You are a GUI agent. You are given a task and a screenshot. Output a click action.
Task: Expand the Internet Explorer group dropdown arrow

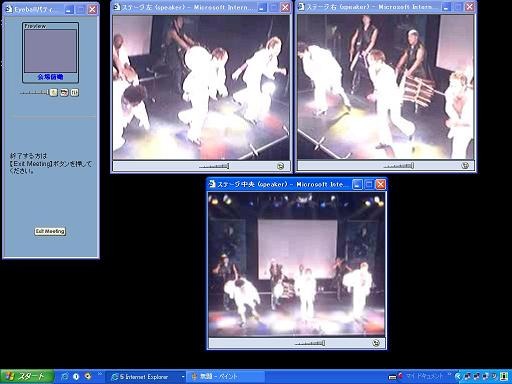coord(183,377)
